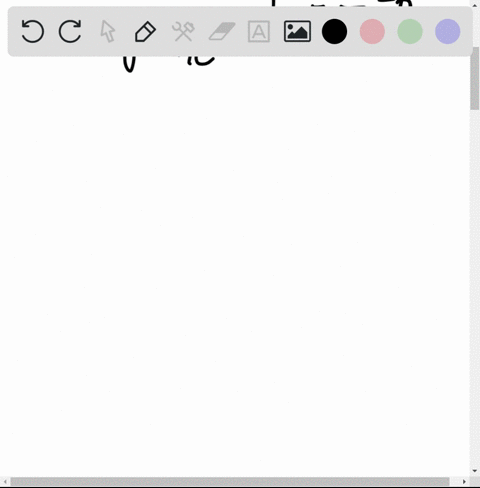Choose the eraser tool
The image size is (480, 488).
(x=222, y=31)
